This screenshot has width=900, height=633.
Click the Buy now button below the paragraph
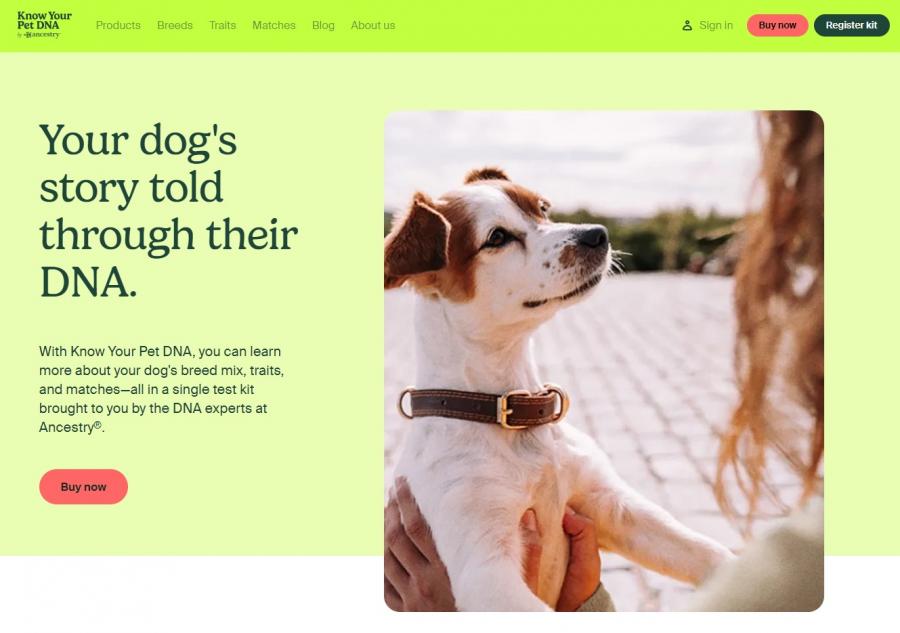83,487
